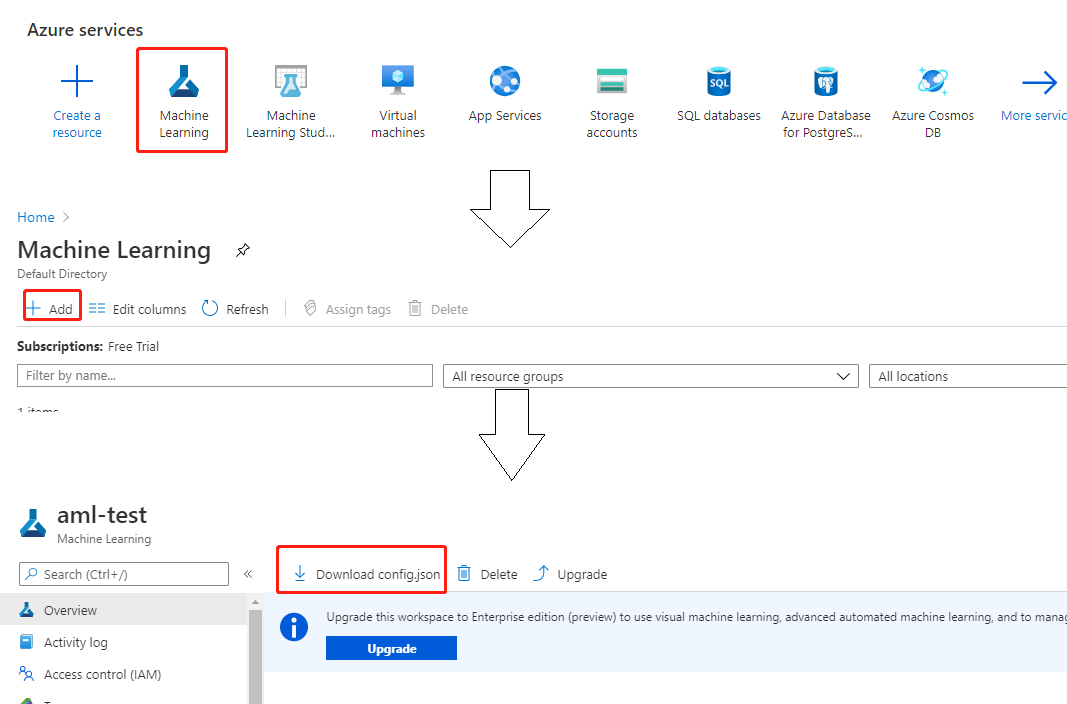1067x704 pixels.
Task: Open Azure Cosmos DB service
Action: (x=933, y=82)
